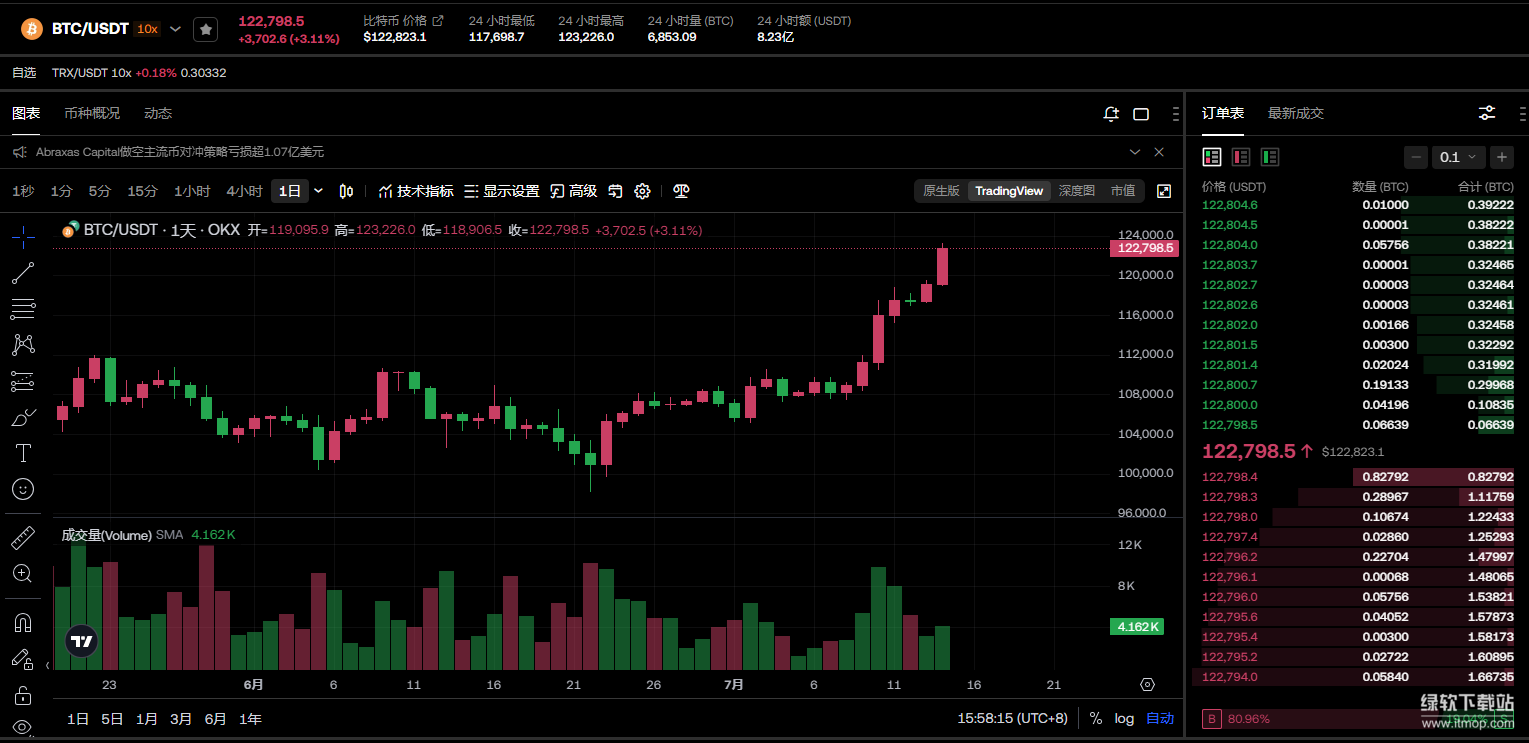The image size is (1529, 743).
Task: Open technical indicators (技术指标)
Action: pyautogui.click(x=416, y=191)
